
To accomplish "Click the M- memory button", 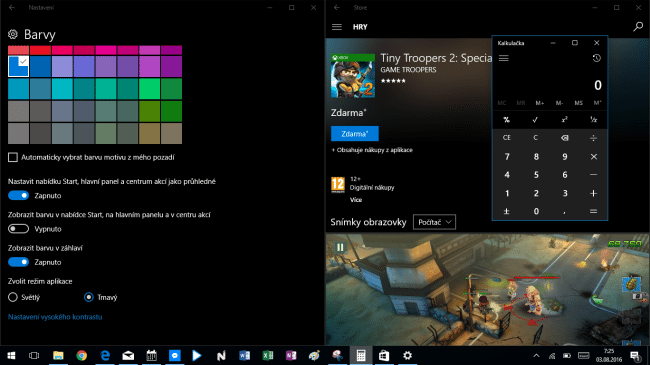I will (x=559, y=103).
